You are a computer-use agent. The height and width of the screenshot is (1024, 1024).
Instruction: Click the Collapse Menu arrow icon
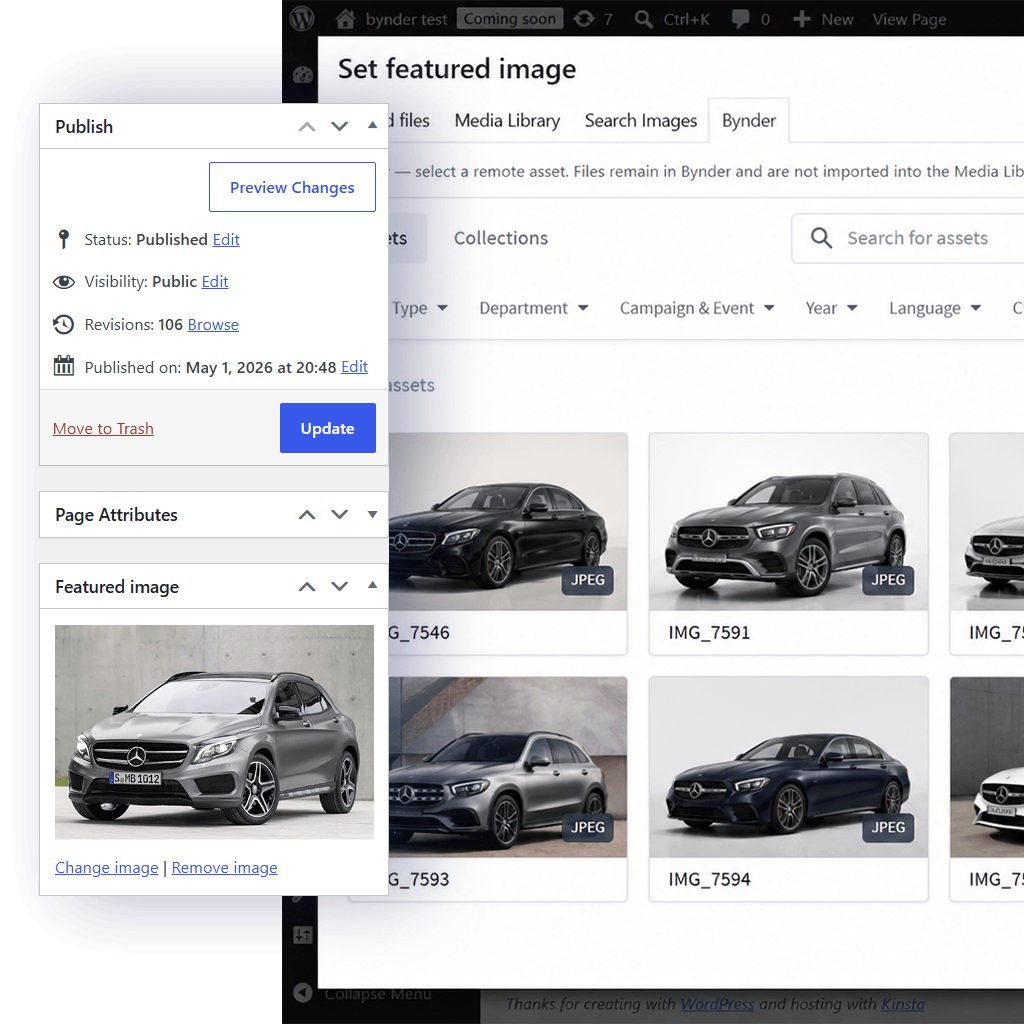pos(302,993)
